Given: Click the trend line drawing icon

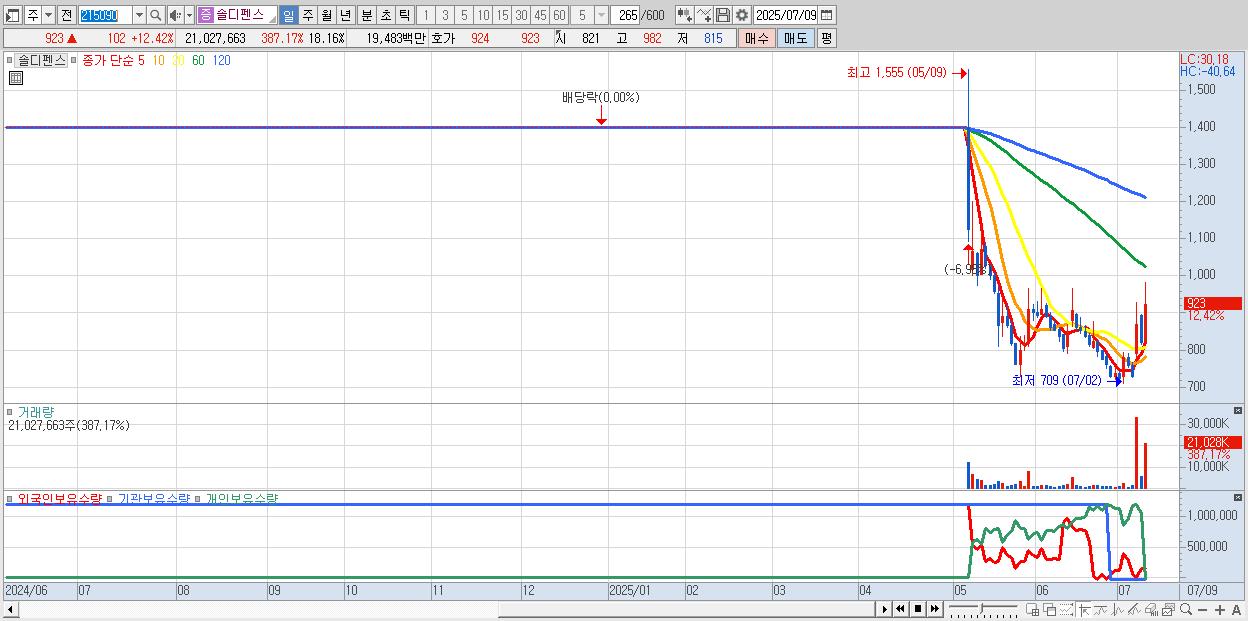Looking at the screenshot, I should click(1134, 609).
